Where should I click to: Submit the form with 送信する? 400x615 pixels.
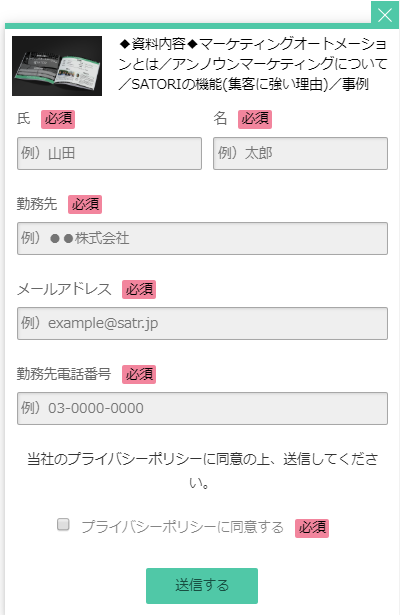pos(202,586)
